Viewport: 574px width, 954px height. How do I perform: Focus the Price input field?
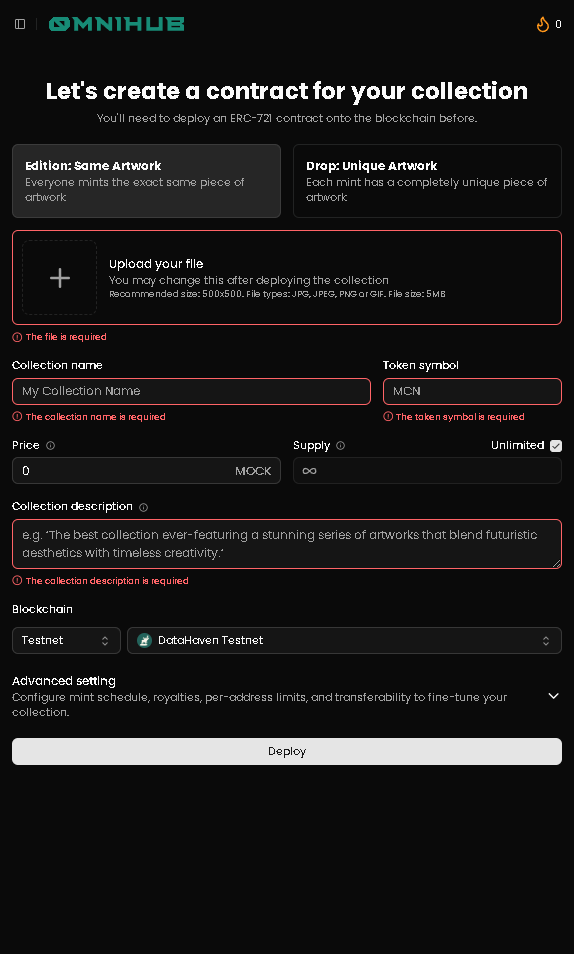[x=146, y=470]
